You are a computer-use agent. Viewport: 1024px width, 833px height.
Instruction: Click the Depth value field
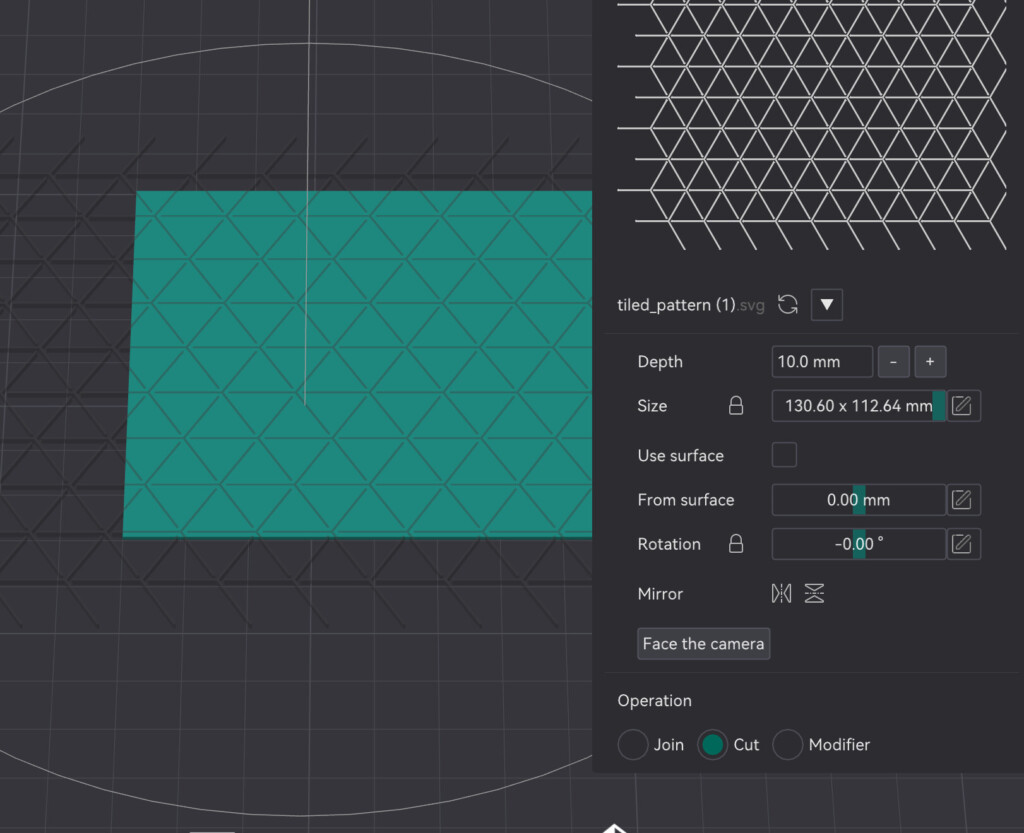822,362
